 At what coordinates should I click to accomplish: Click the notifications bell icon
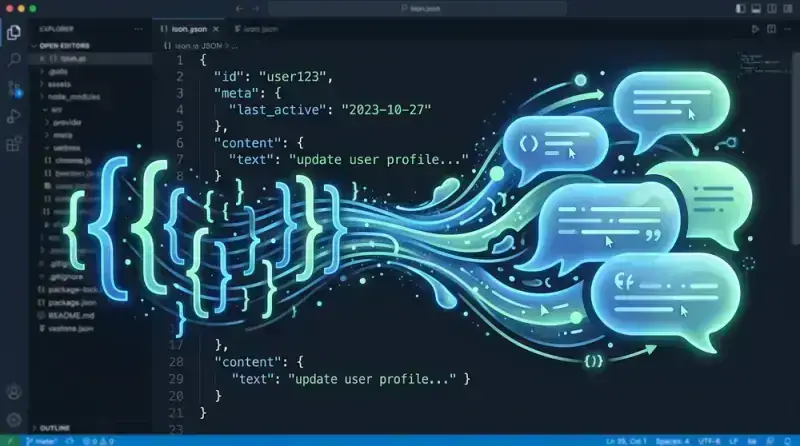tap(788, 441)
